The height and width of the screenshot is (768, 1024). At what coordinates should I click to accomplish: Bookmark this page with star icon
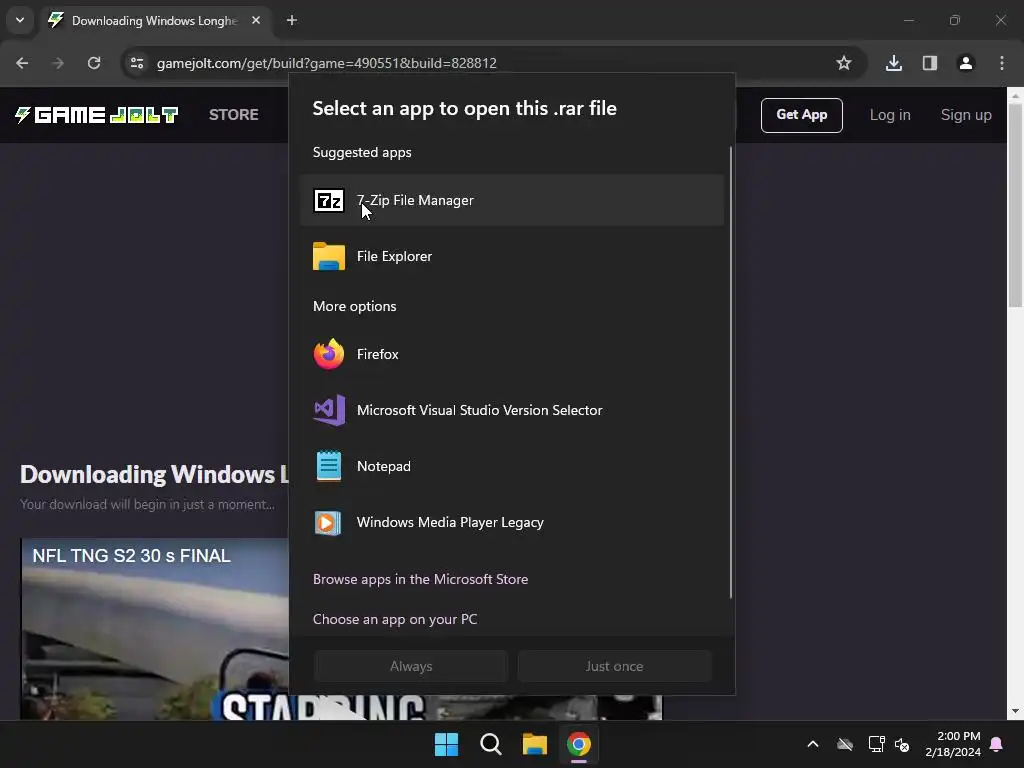coord(844,63)
